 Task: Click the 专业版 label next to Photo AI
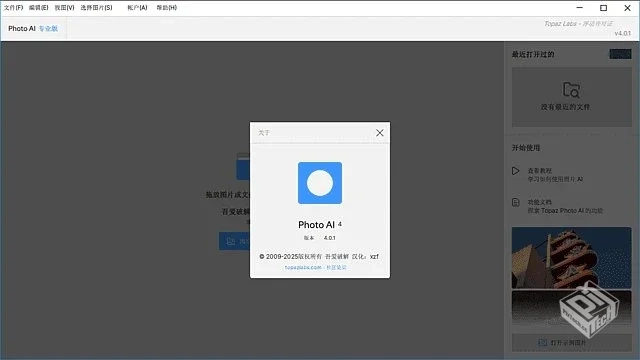coord(48,29)
